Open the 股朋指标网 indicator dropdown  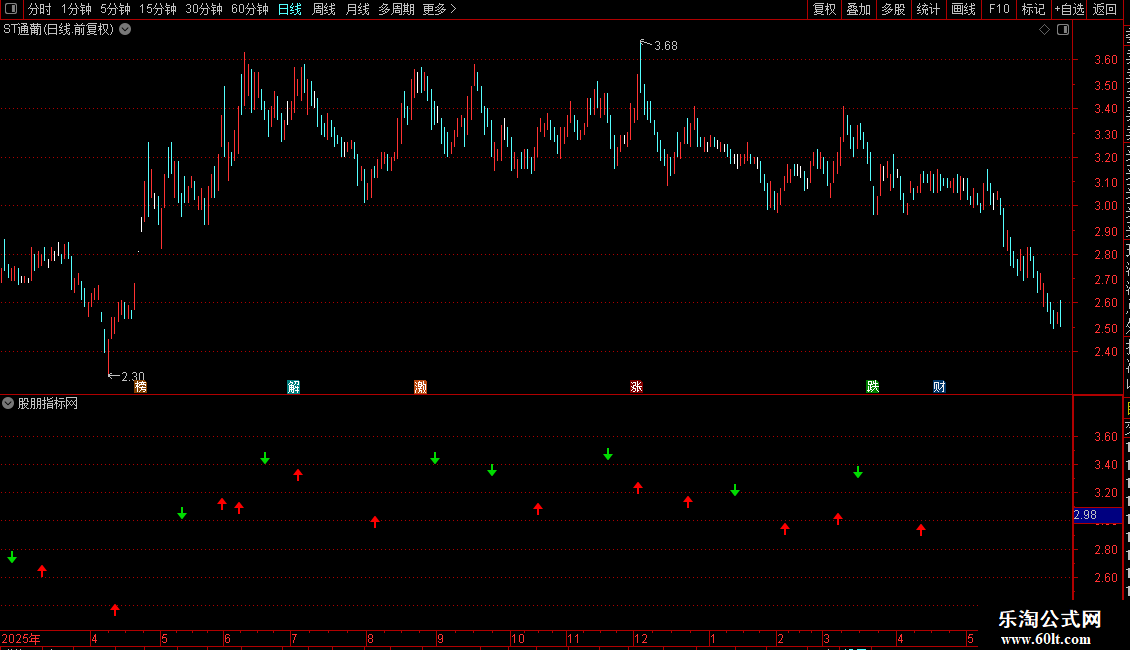[x=8, y=404]
